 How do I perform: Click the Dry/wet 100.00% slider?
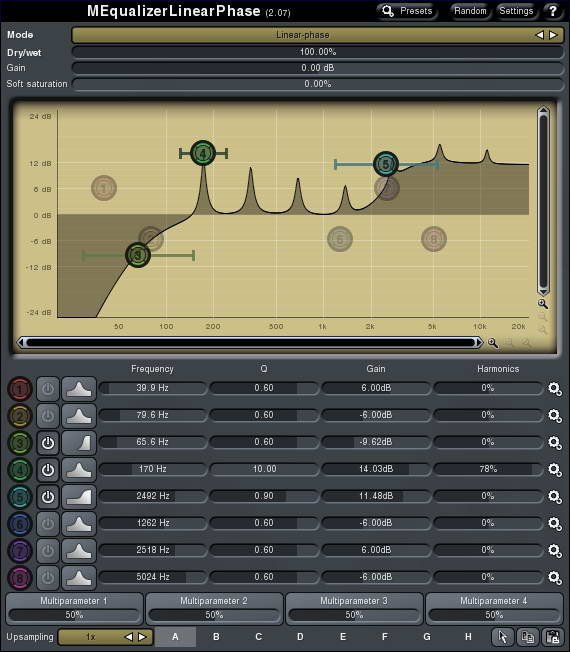[x=318, y=52]
